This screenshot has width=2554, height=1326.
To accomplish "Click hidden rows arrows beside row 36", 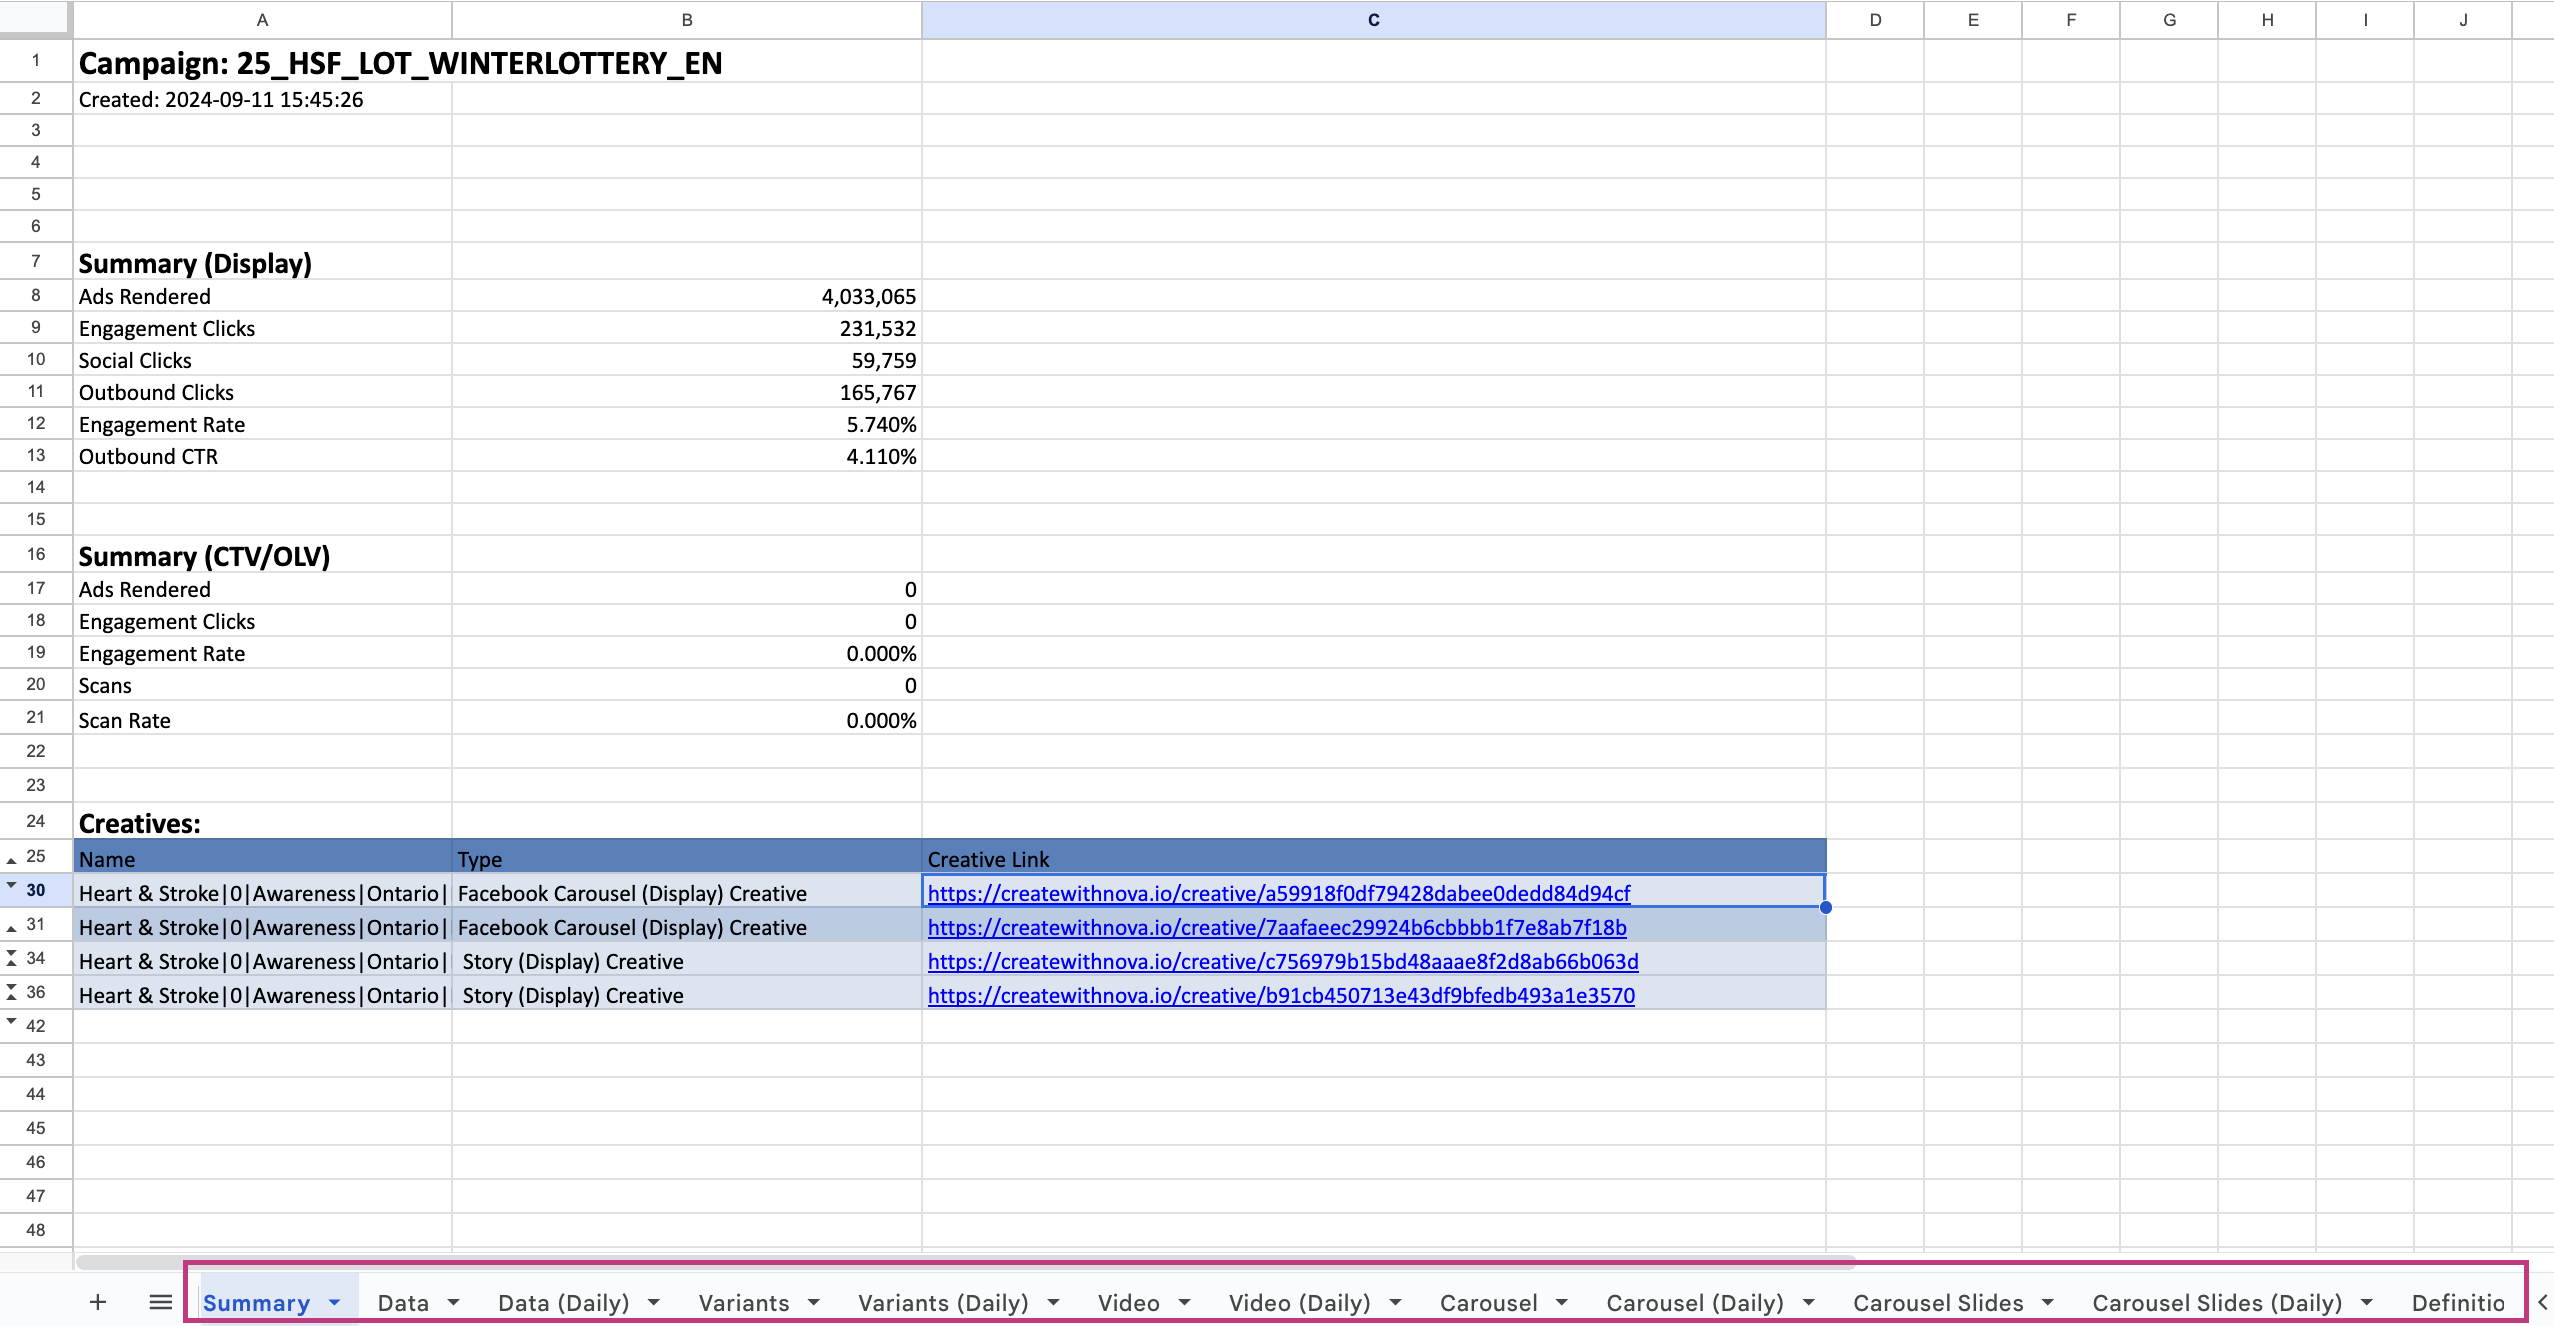I will [x=11, y=992].
